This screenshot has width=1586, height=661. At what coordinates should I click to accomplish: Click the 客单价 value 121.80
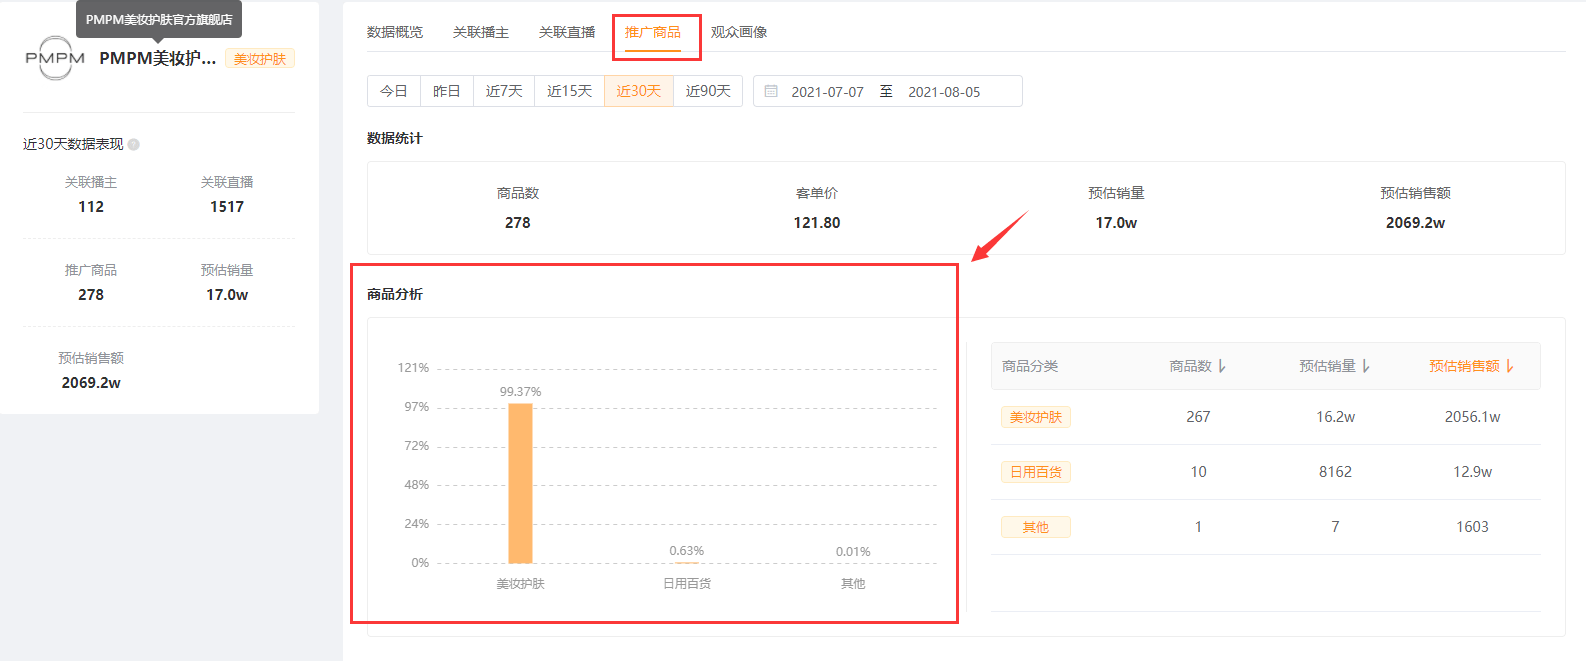(x=817, y=223)
